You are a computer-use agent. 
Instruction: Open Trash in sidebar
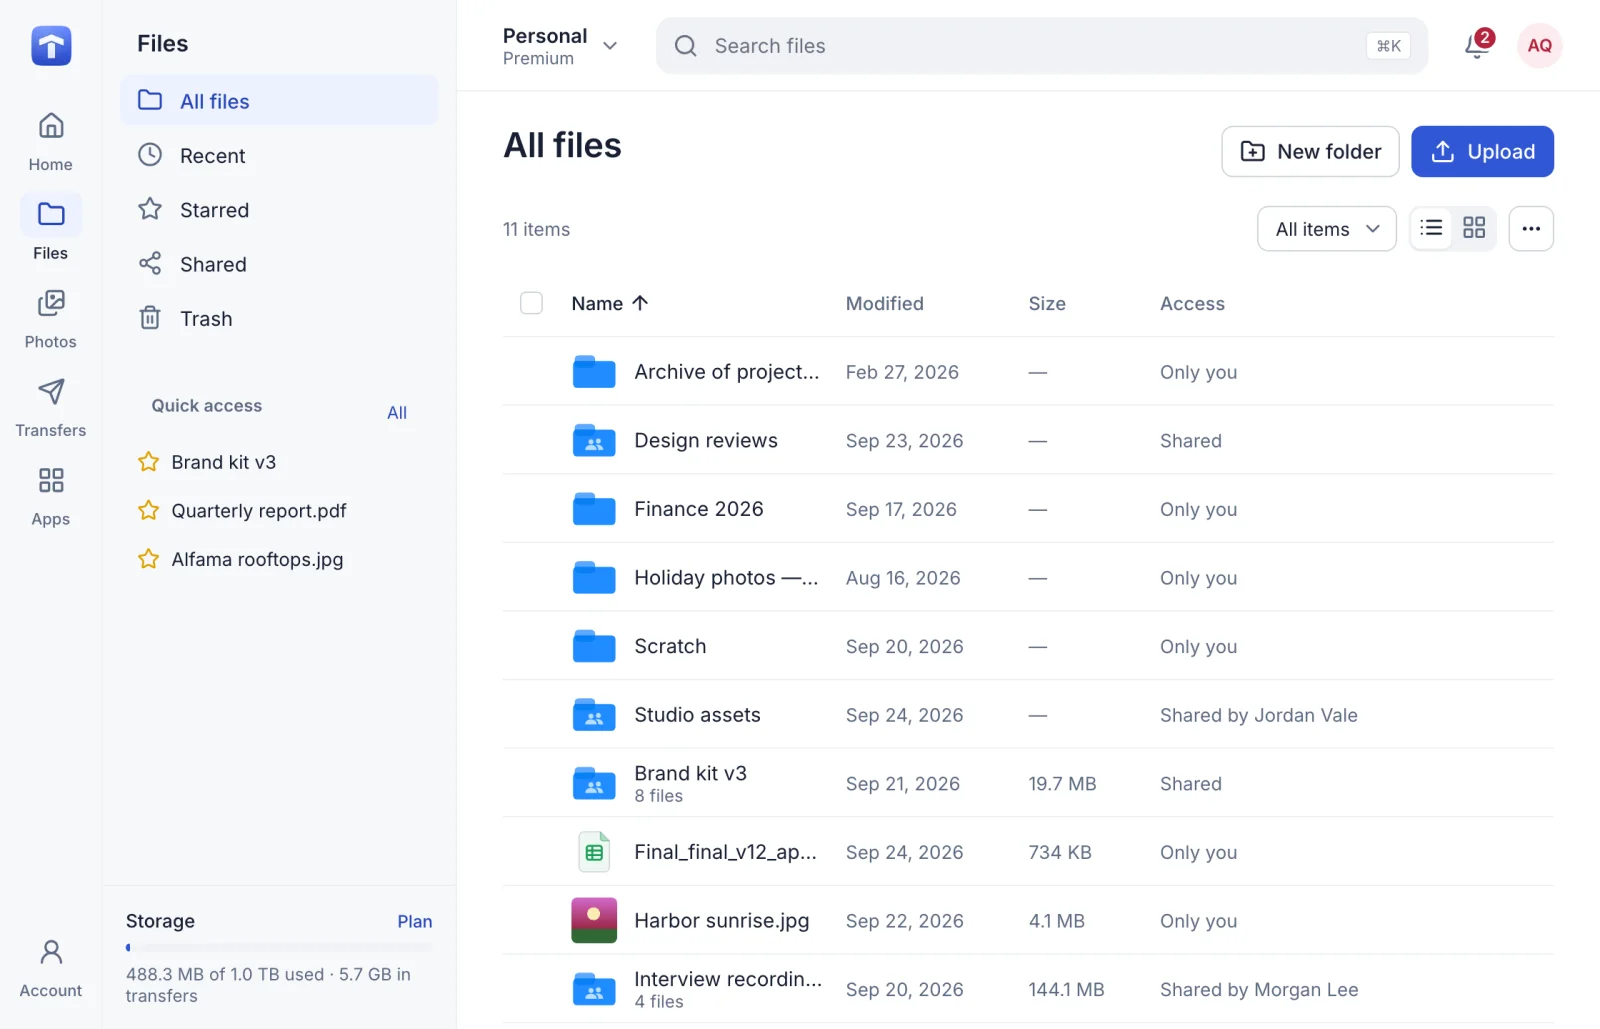(x=279, y=318)
